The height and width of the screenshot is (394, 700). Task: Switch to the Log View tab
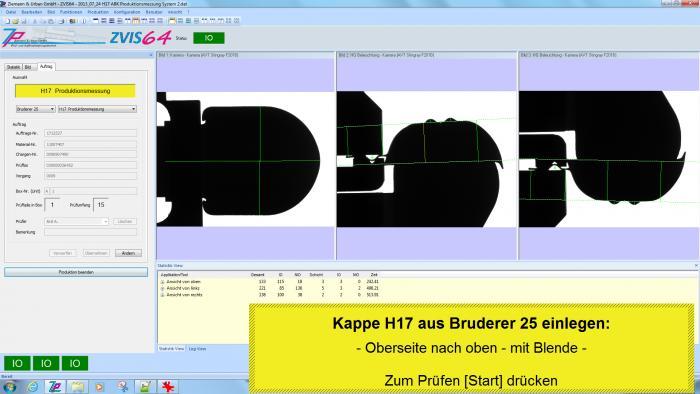pyautogui.click(x=197, y=348)
